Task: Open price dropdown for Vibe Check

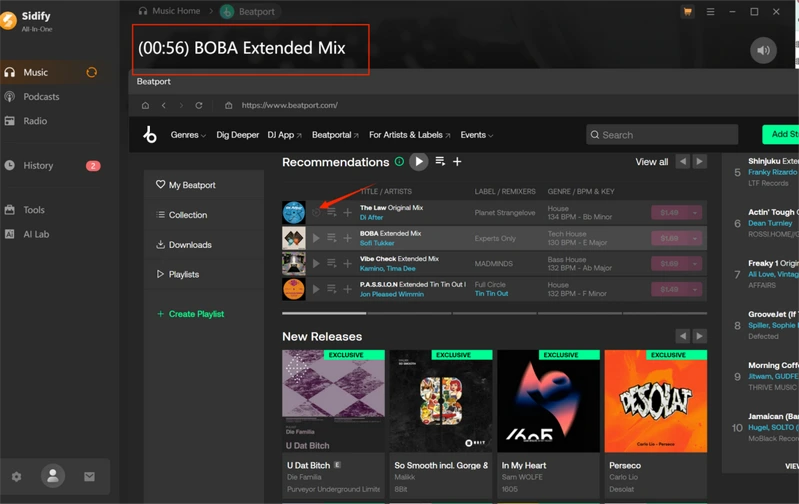Action: tap(695, 263)
